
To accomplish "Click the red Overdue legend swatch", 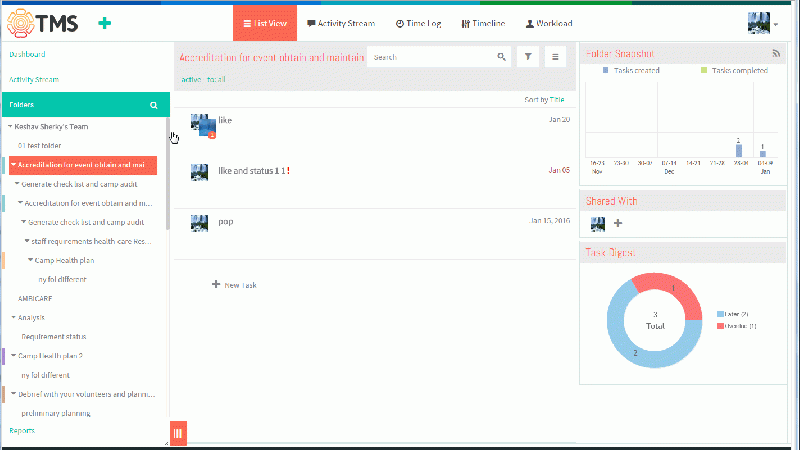I will tap(720, 326).
